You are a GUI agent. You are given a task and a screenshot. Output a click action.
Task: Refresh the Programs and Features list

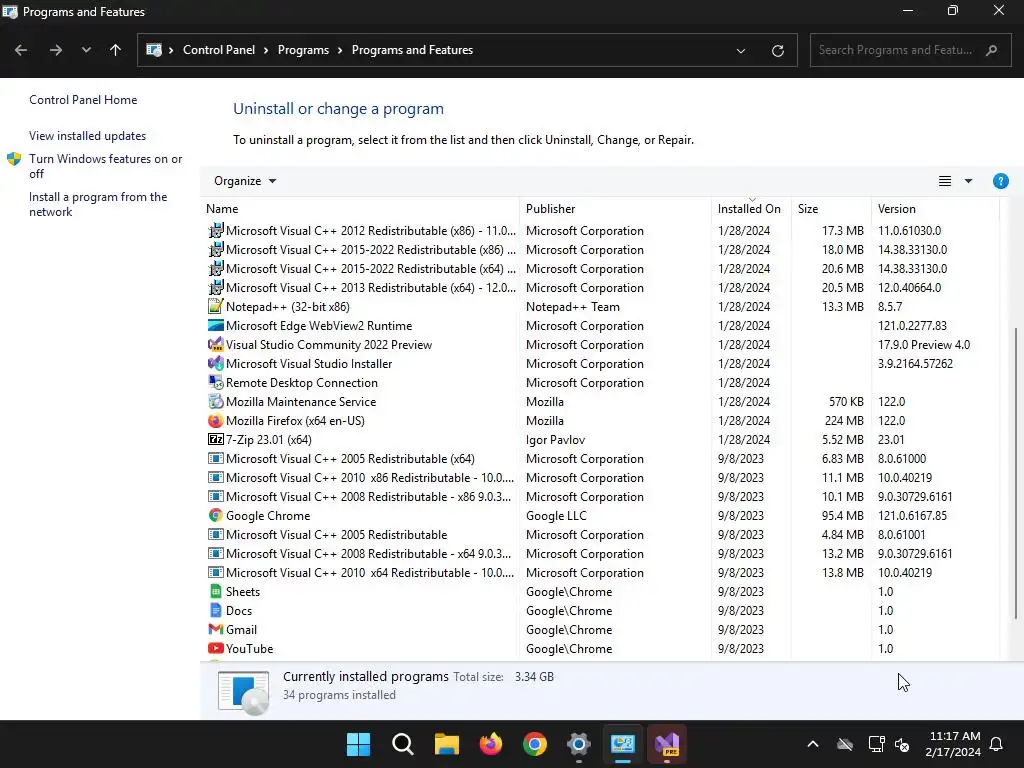click(x=778, y=51)
